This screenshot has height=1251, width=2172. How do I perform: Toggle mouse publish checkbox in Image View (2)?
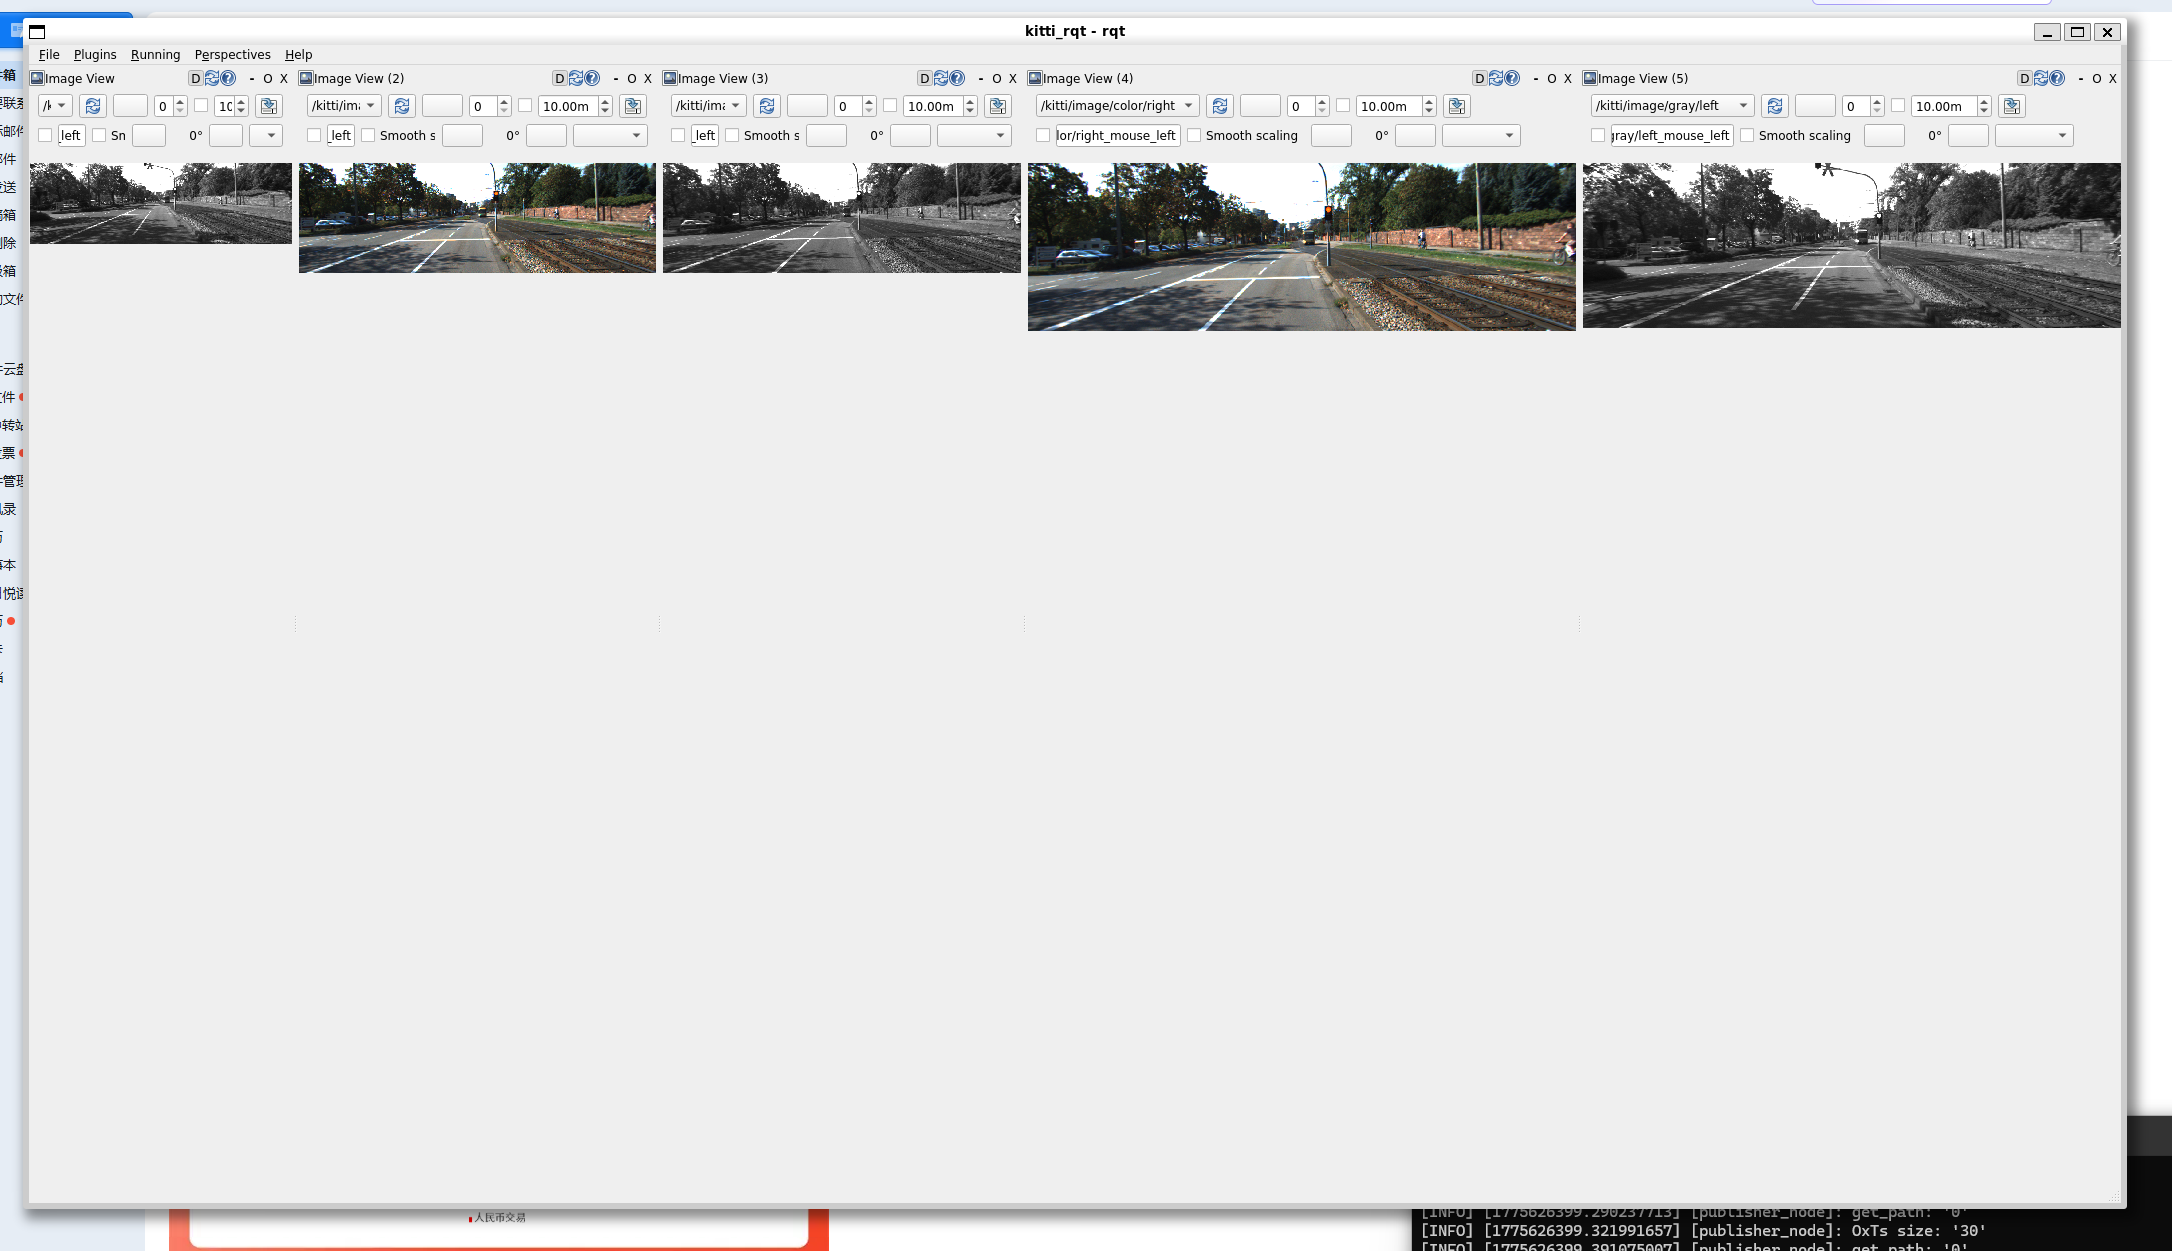point(314,135)
